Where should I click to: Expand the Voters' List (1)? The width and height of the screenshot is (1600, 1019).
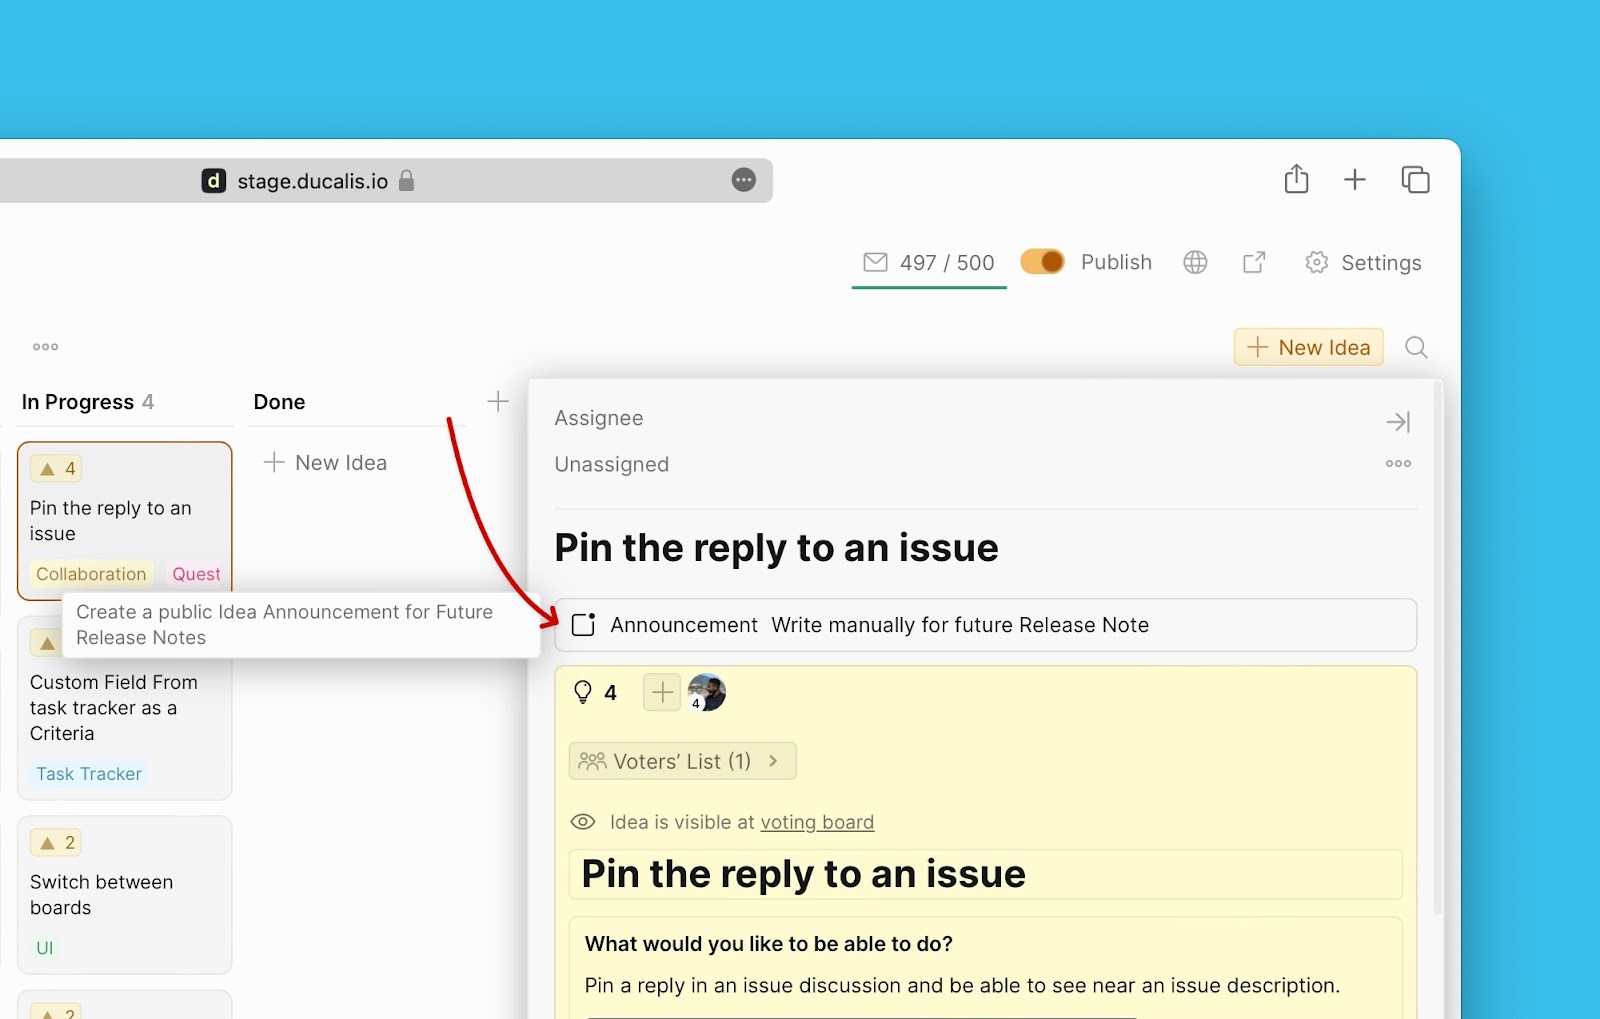pos(682,761)
